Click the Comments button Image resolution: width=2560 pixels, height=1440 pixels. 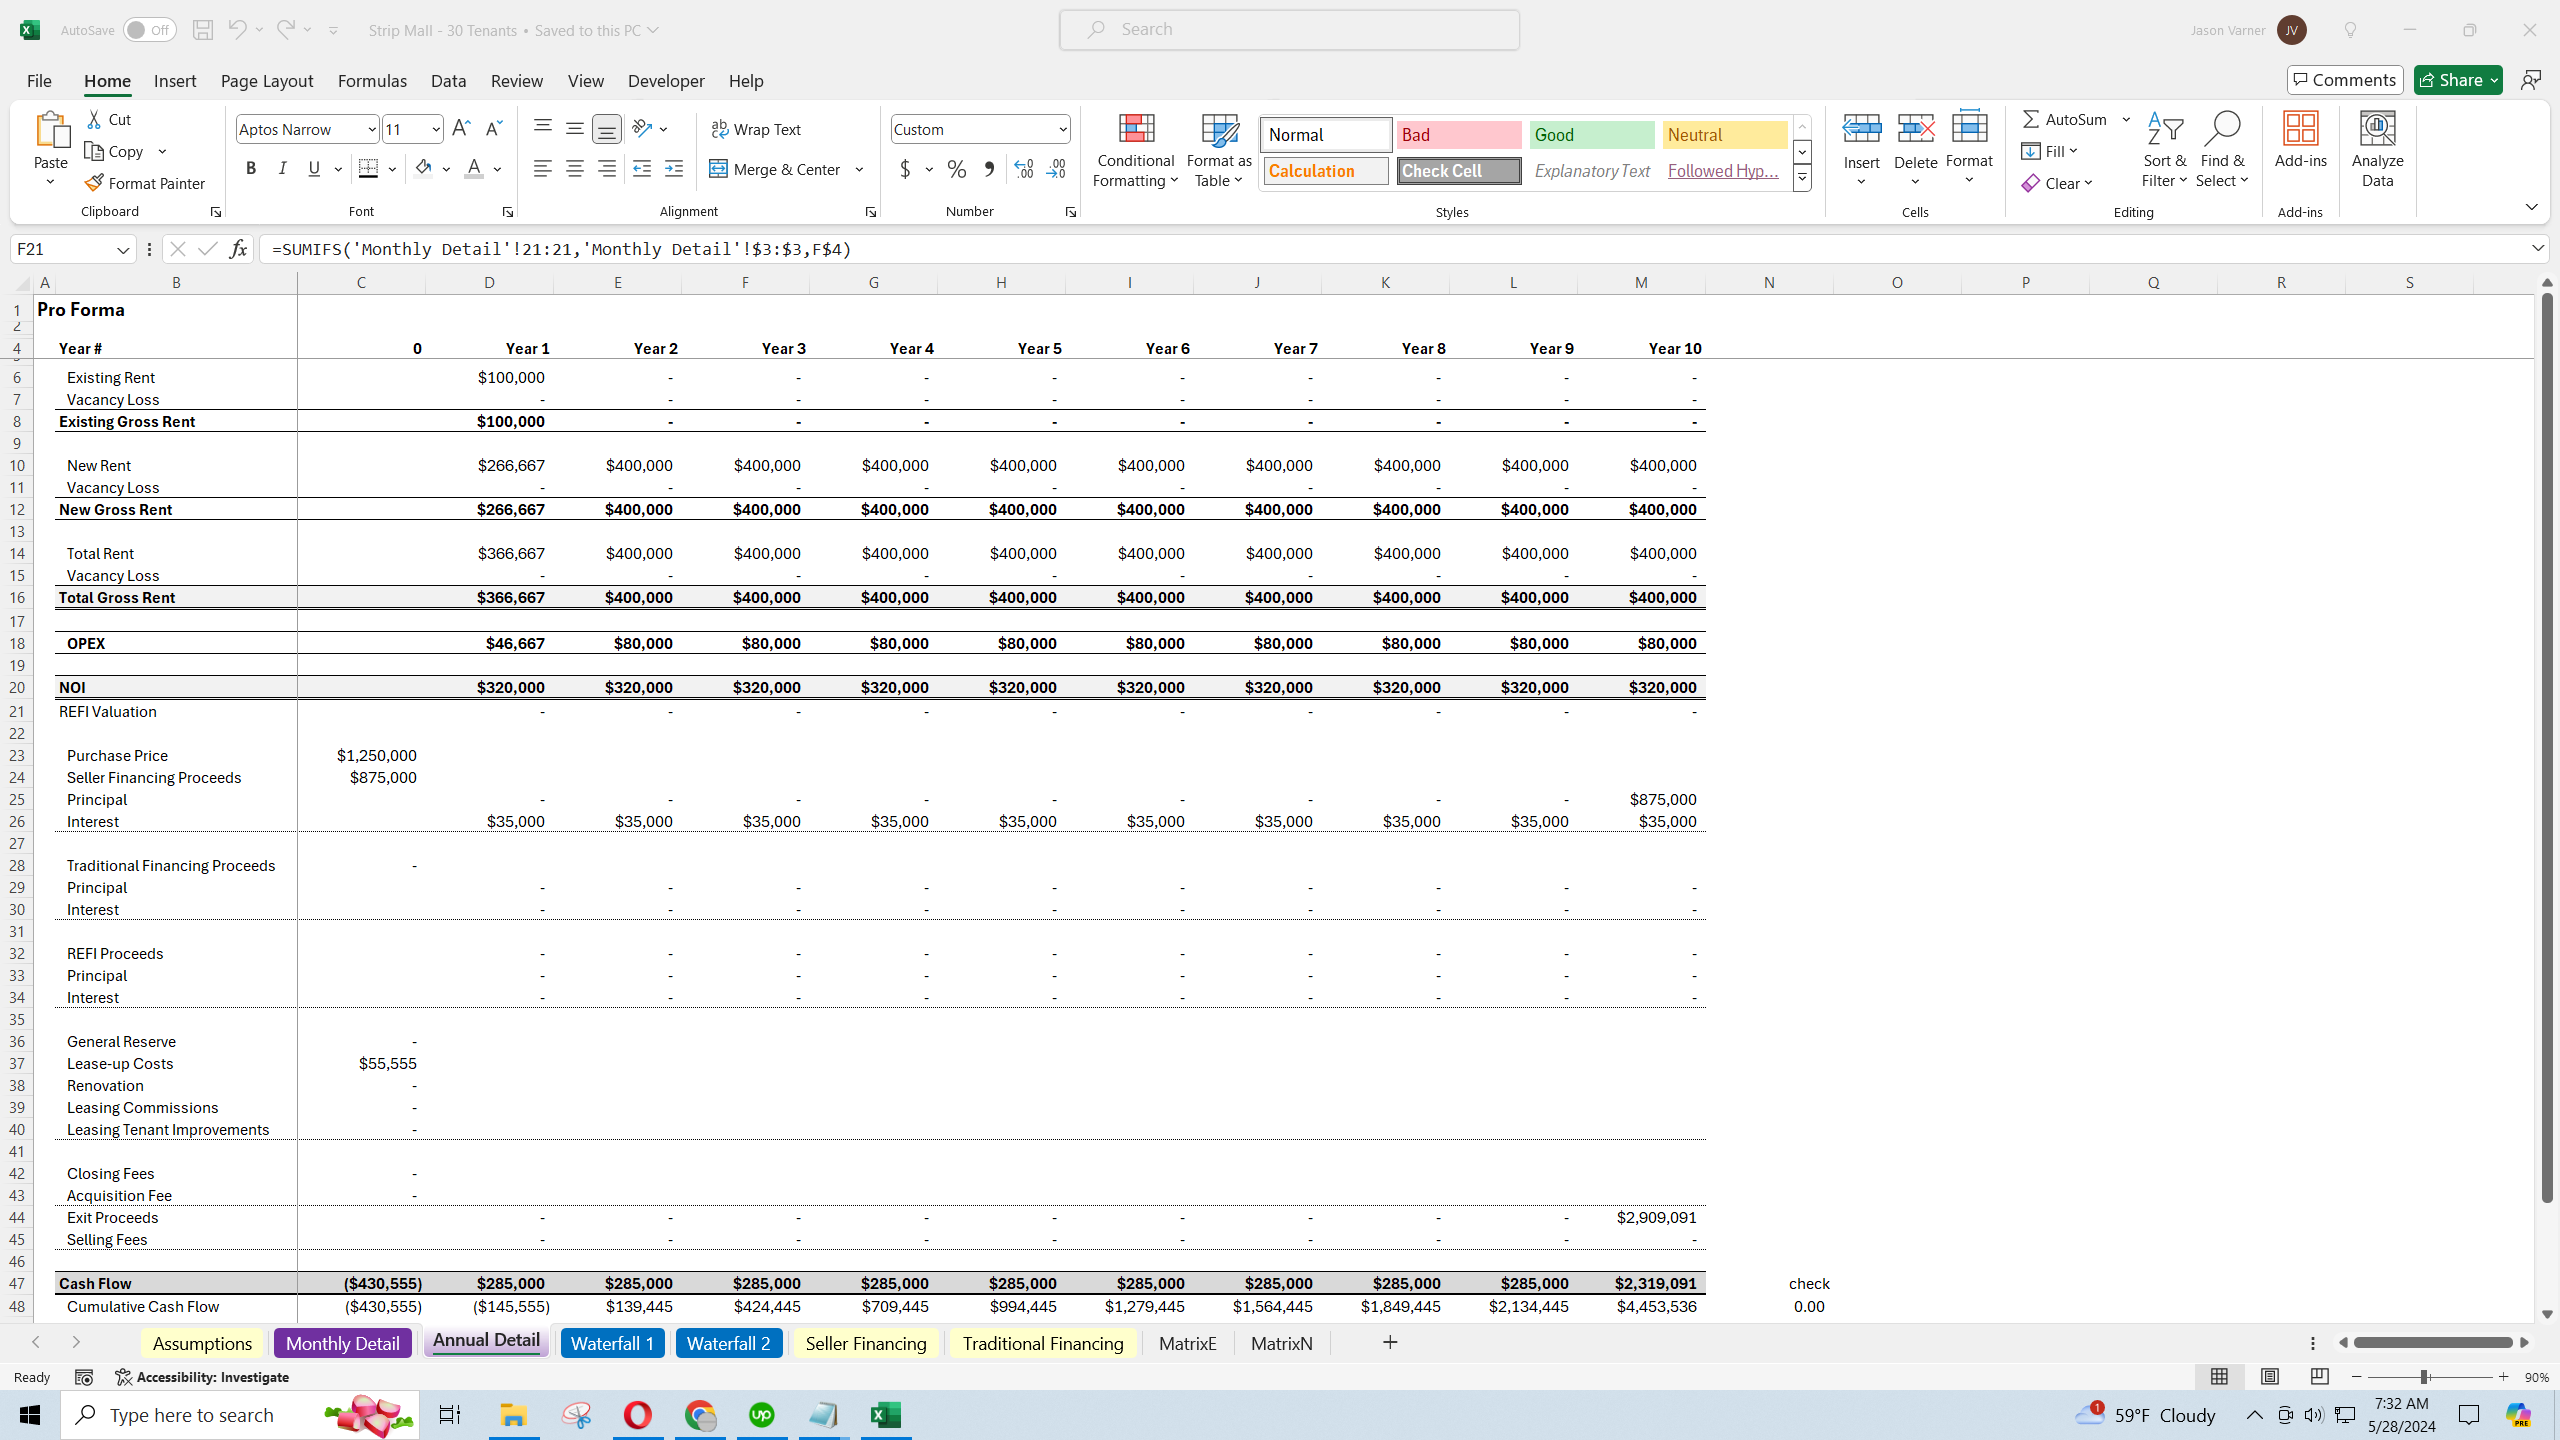coord(2345,80)
